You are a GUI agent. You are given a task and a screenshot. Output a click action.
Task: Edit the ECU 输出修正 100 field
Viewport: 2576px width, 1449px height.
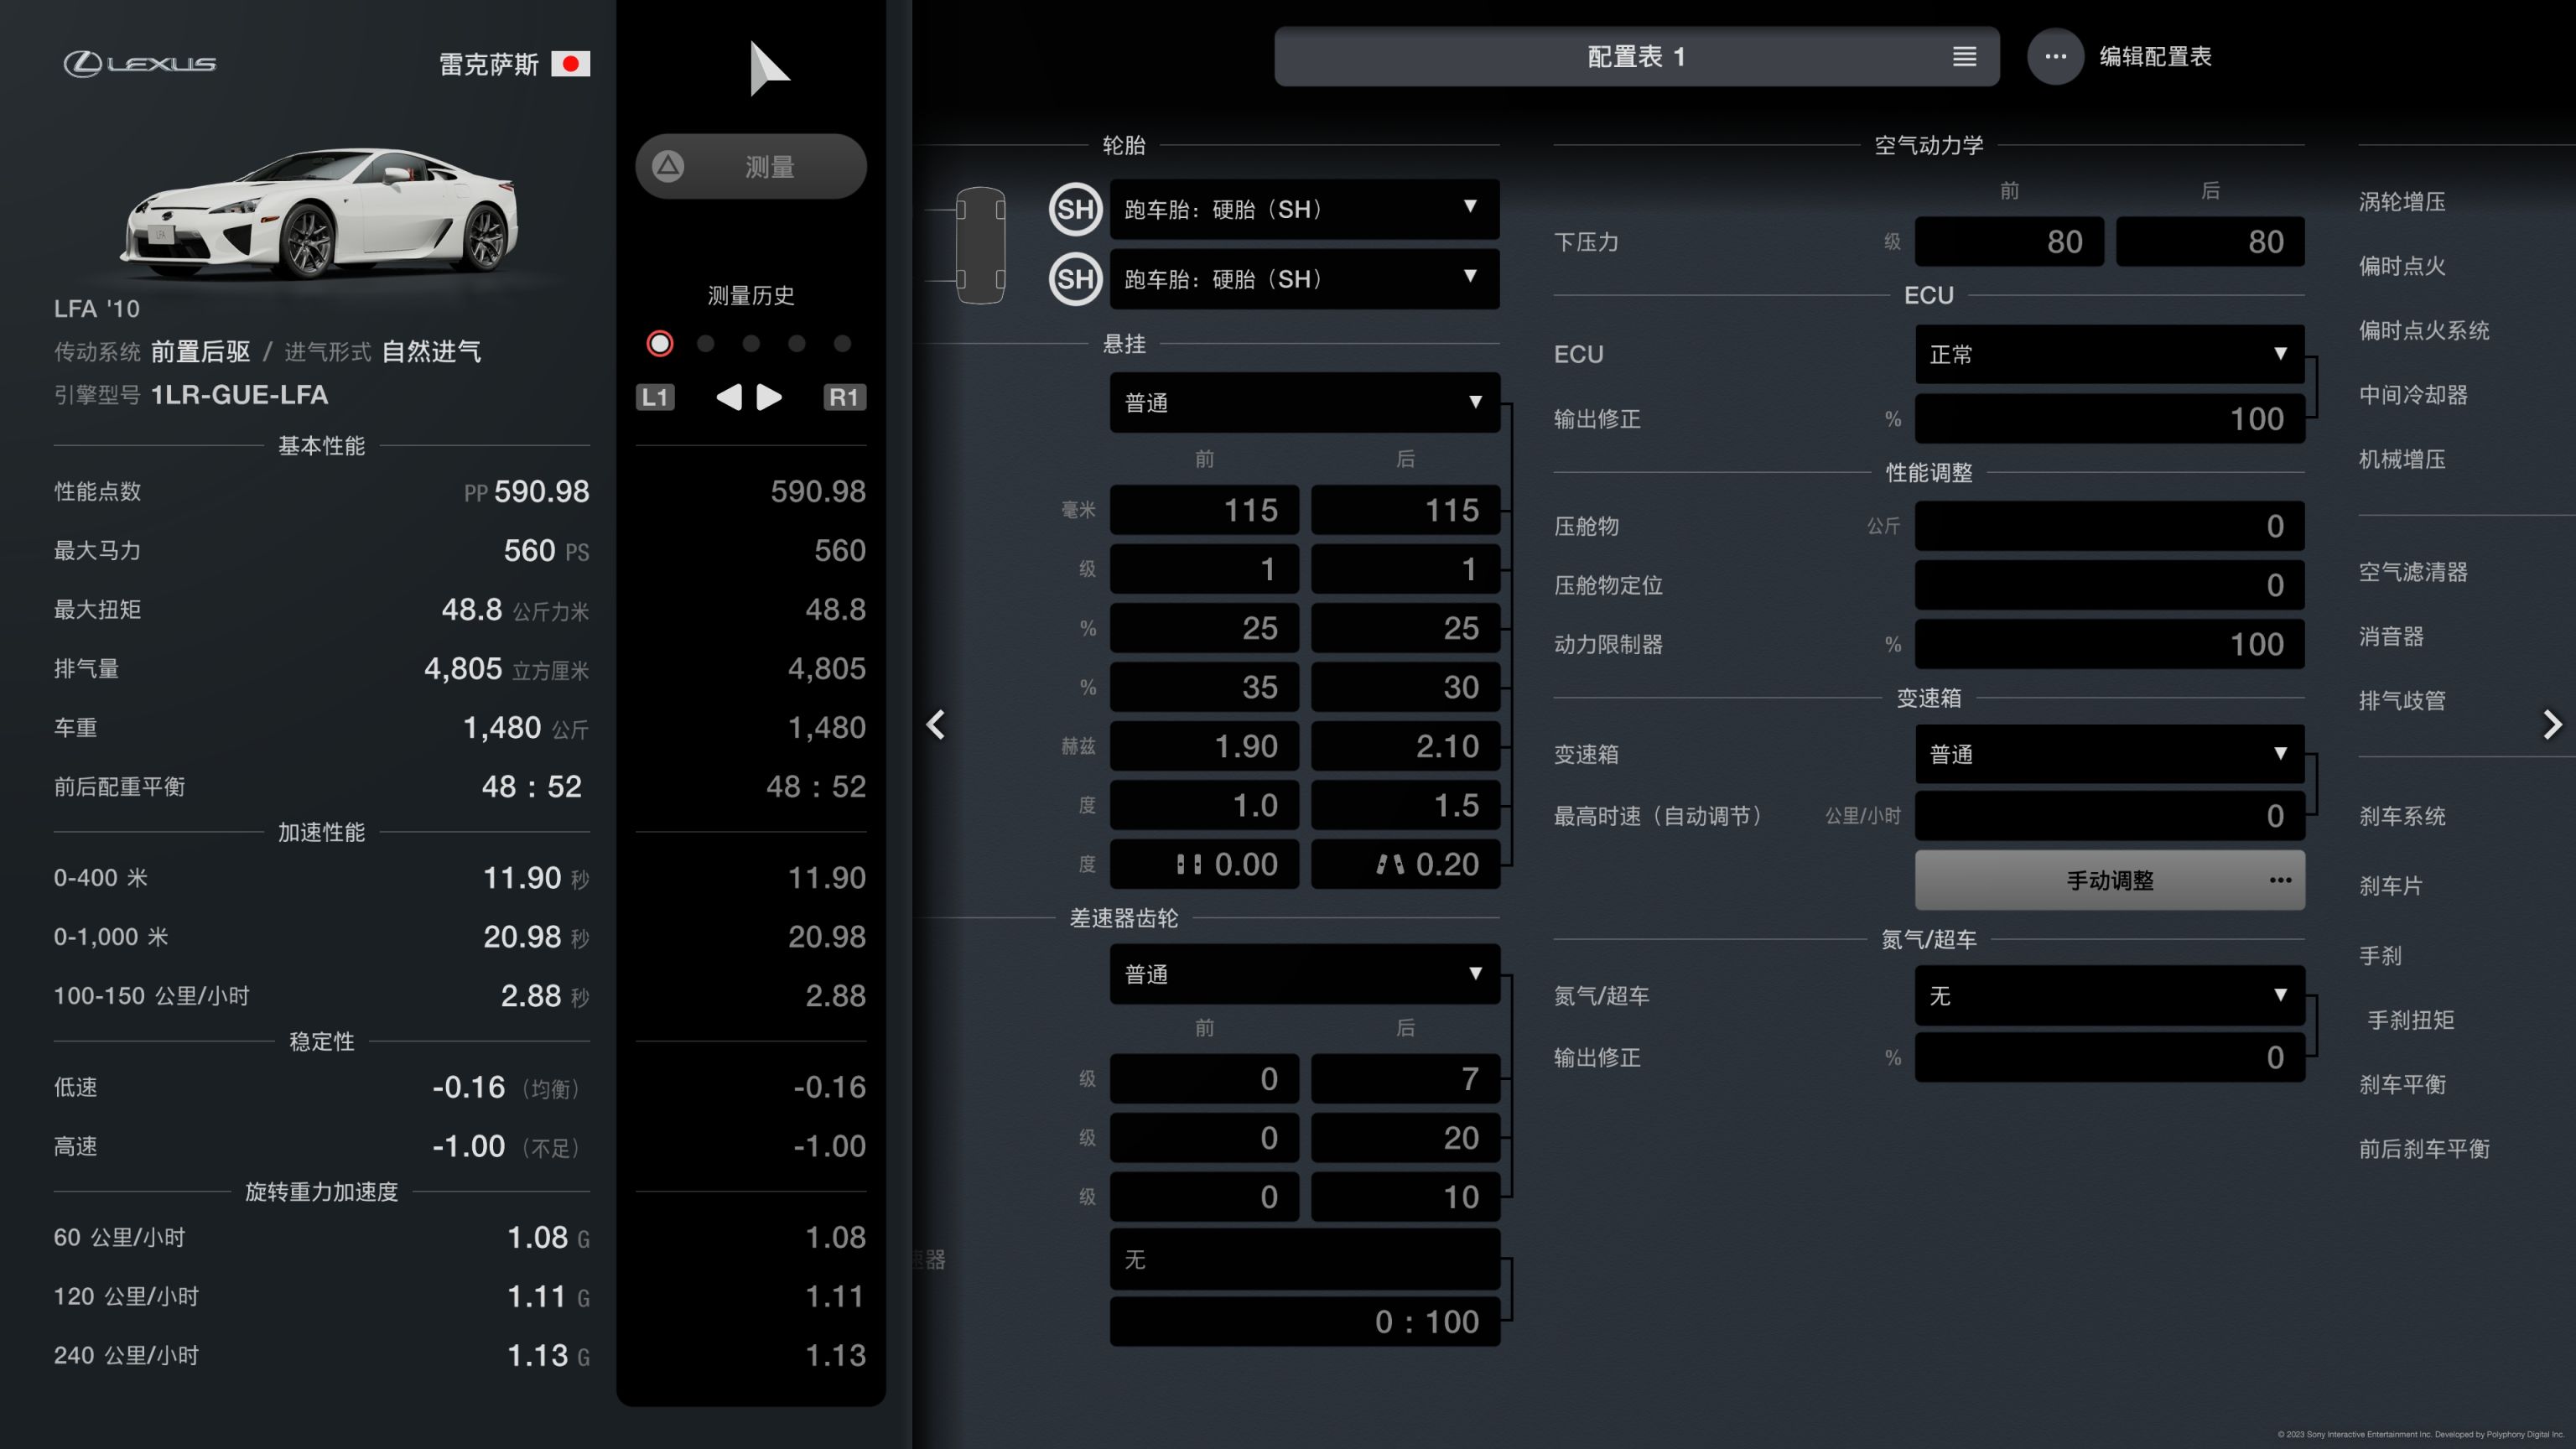point(2109,418)
